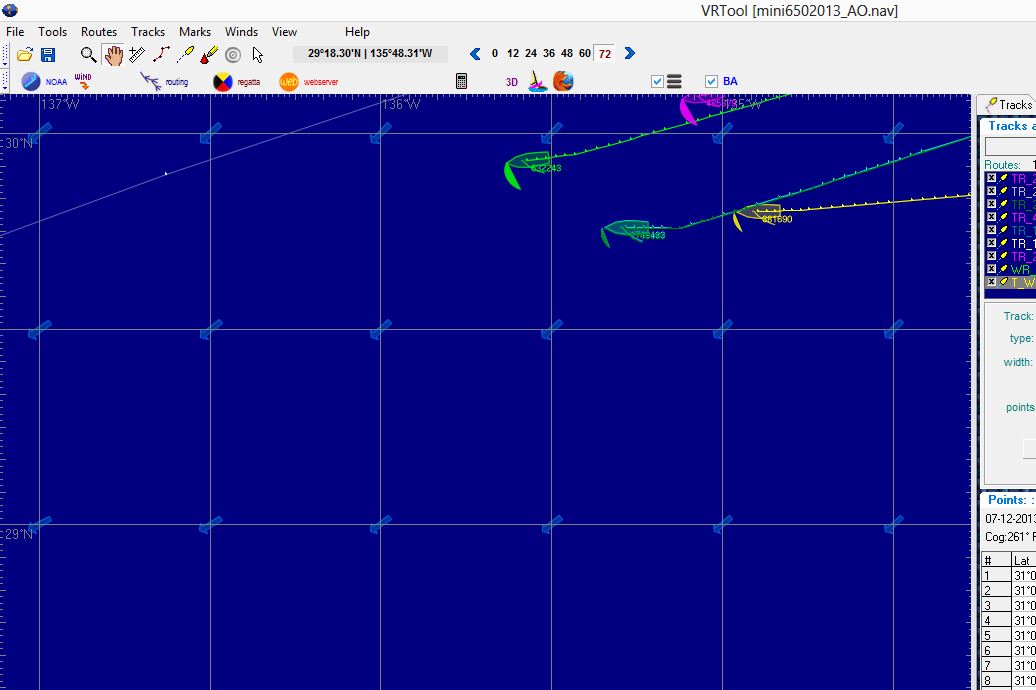Toggle the BA checkbox
1036x690 pixels.
[x=711, y=81]
